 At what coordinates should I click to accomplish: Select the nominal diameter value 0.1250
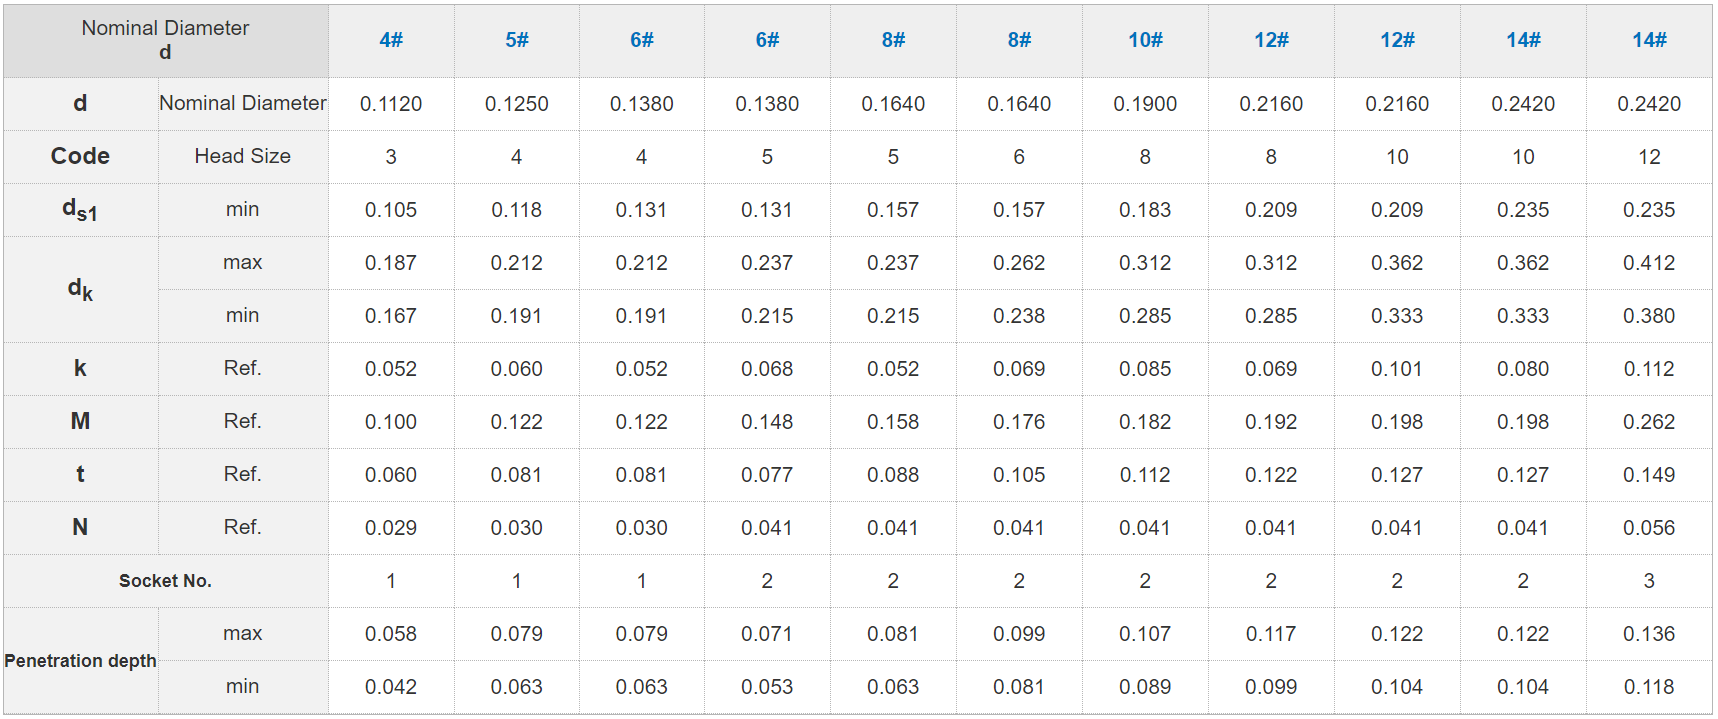point(517,104)
